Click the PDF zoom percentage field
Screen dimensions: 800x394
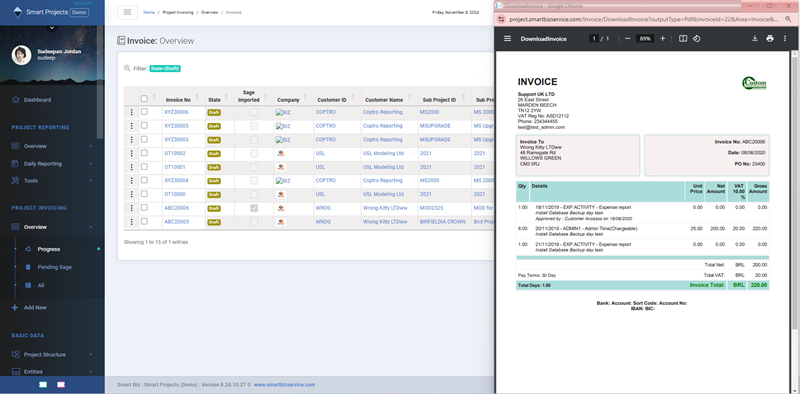(645, 39)
